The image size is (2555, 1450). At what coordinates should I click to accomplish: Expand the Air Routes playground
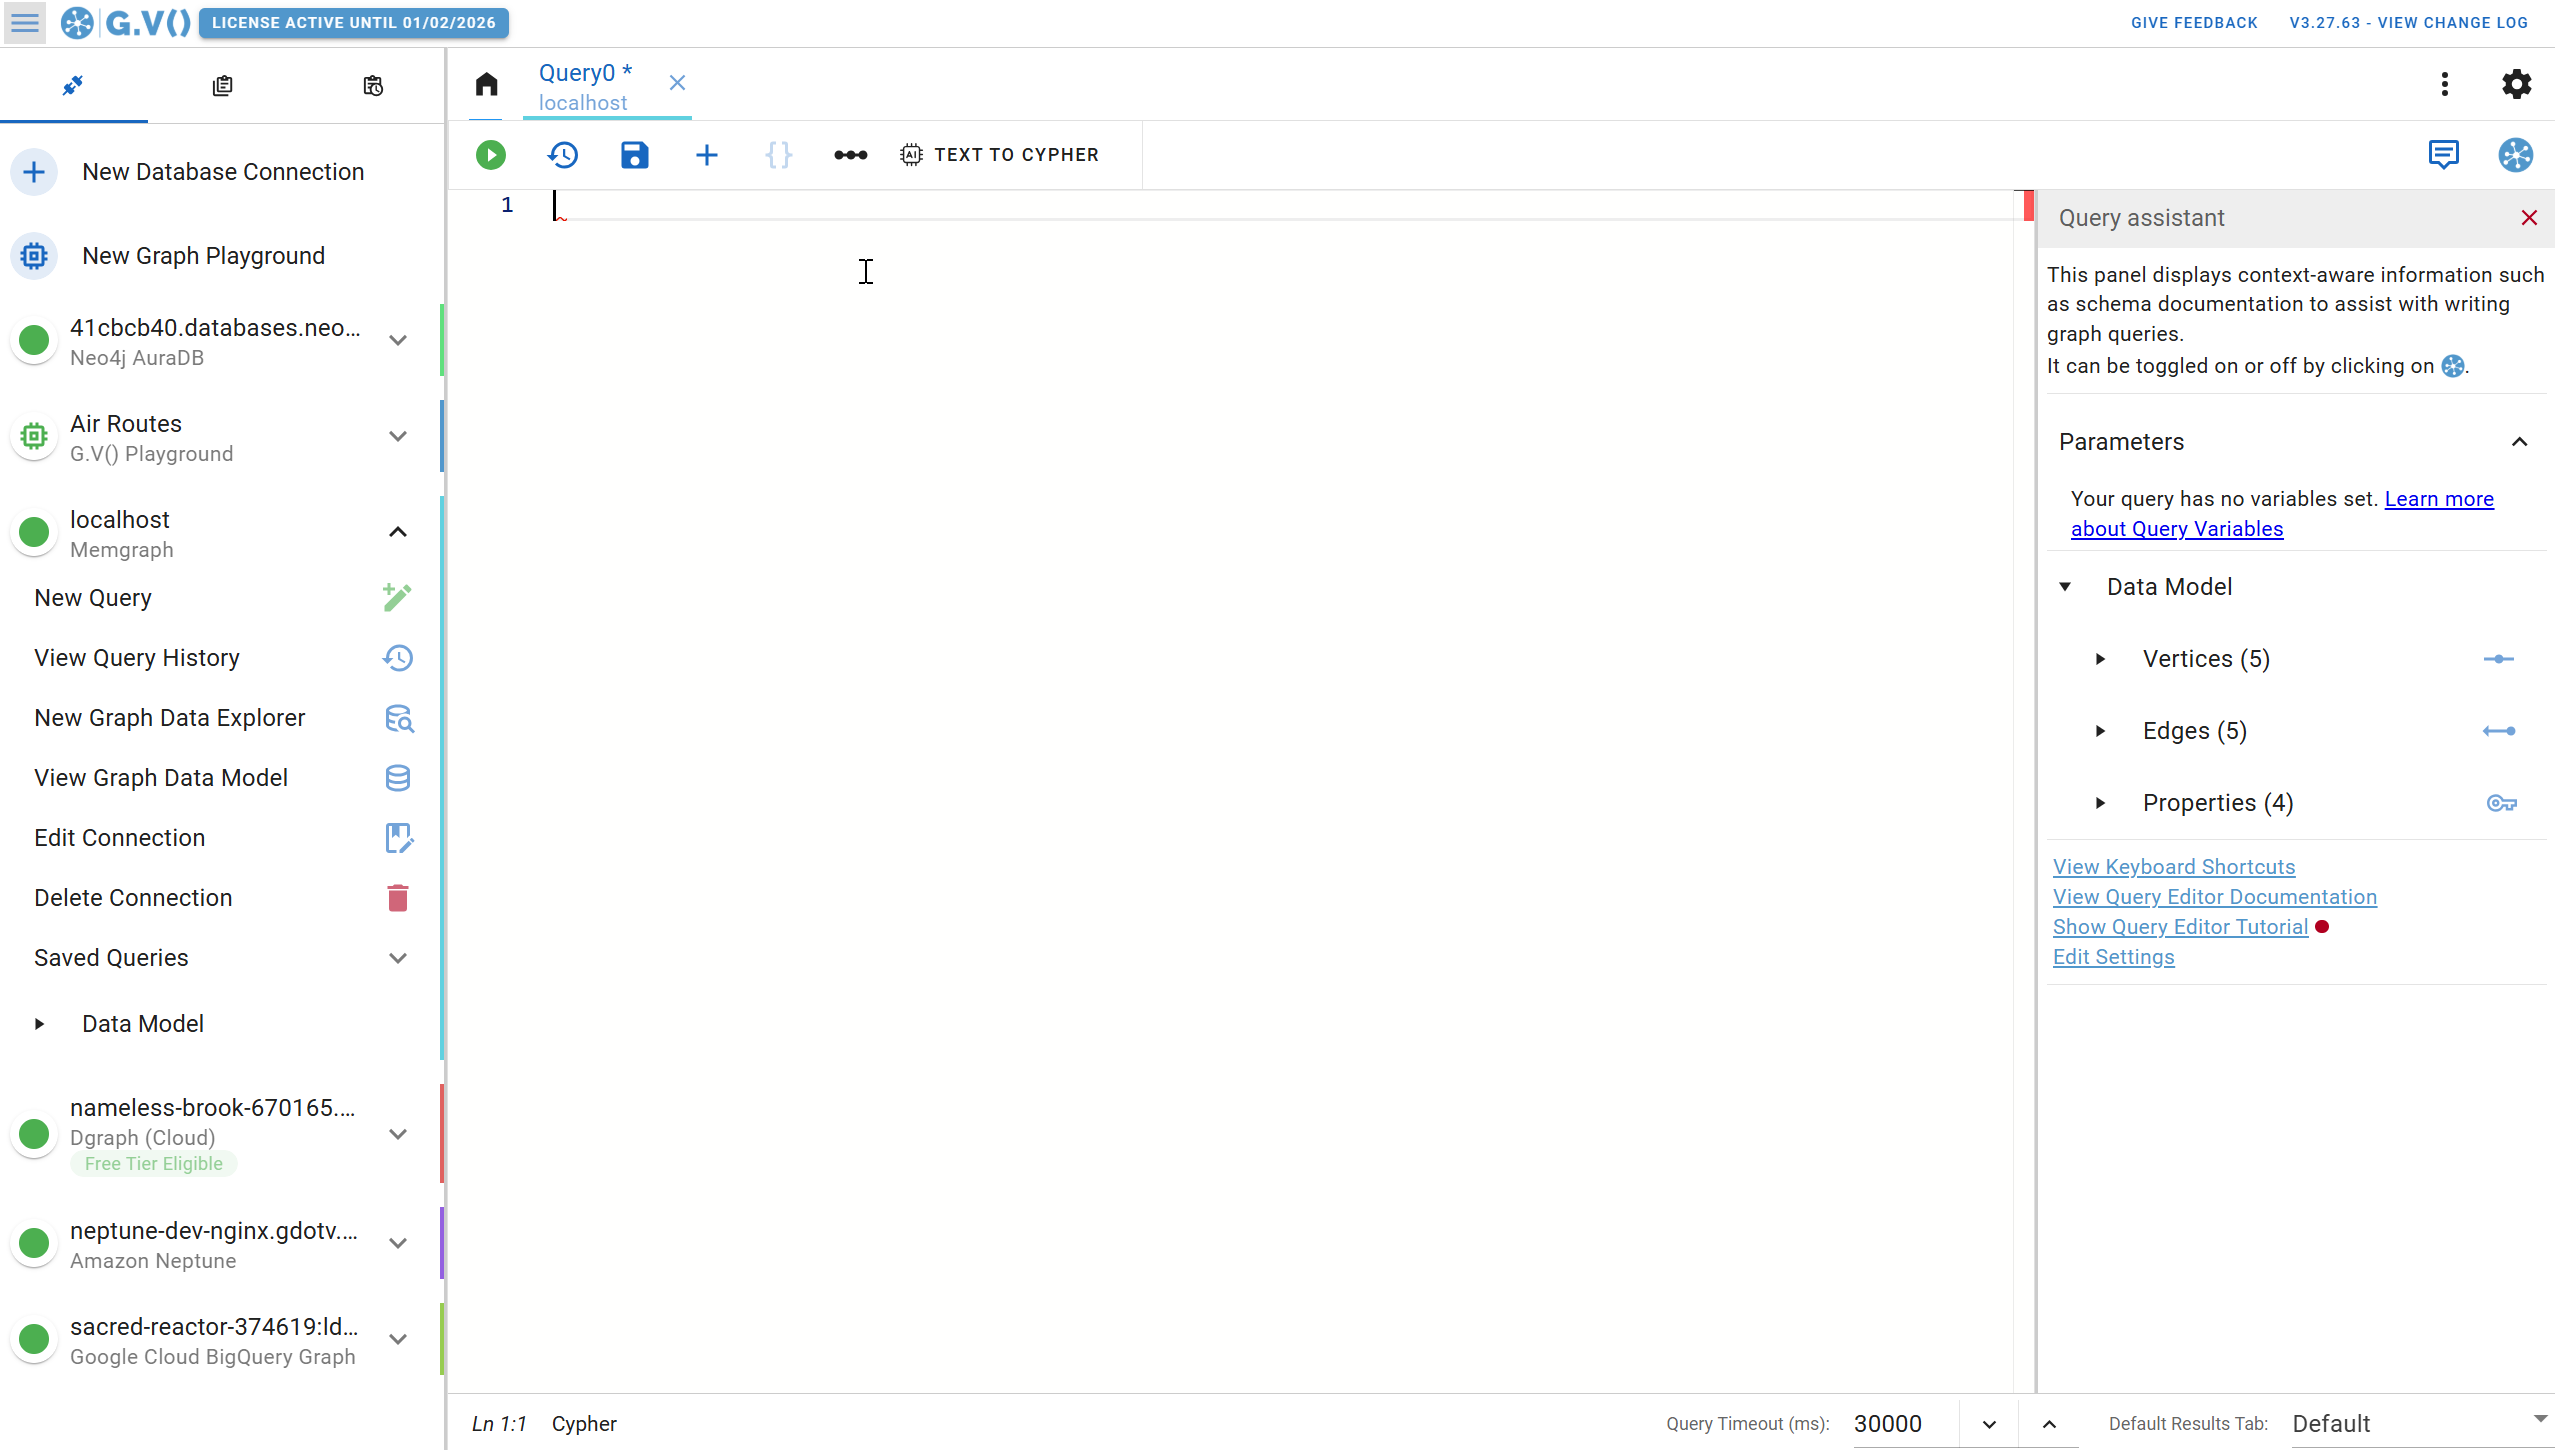(397, 436)
